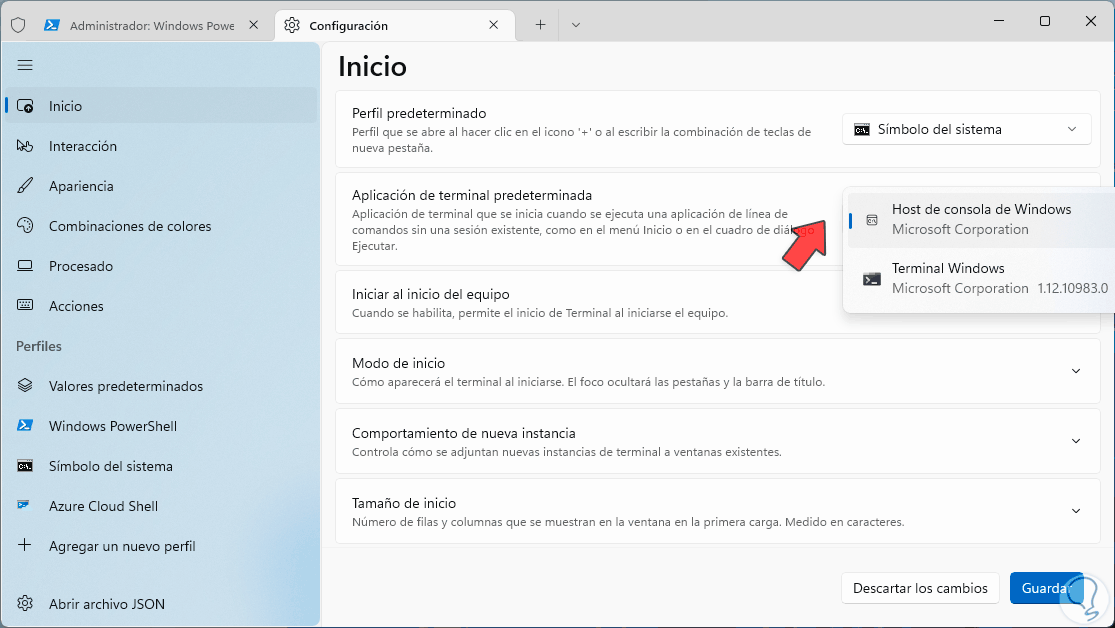This screenshot has width=1115, height=628.
Task: Go to Inicio settings page
Action: click(x=161, y=106)
